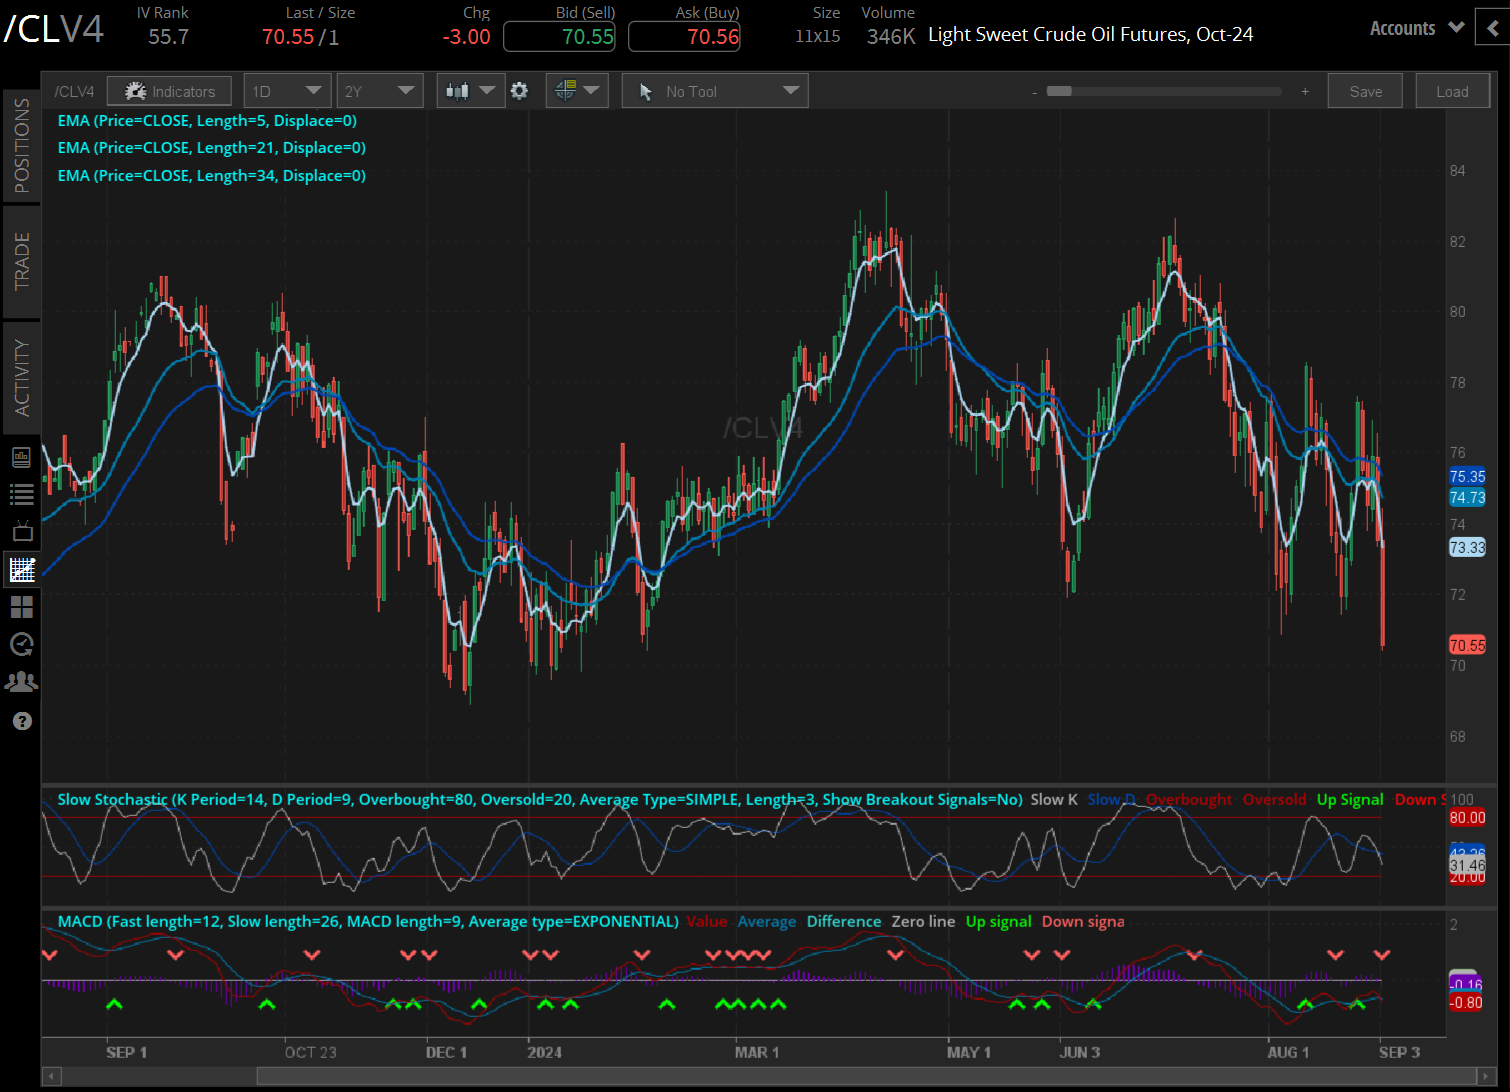Toggle the MACD Value plot visibility

point(707,921)
